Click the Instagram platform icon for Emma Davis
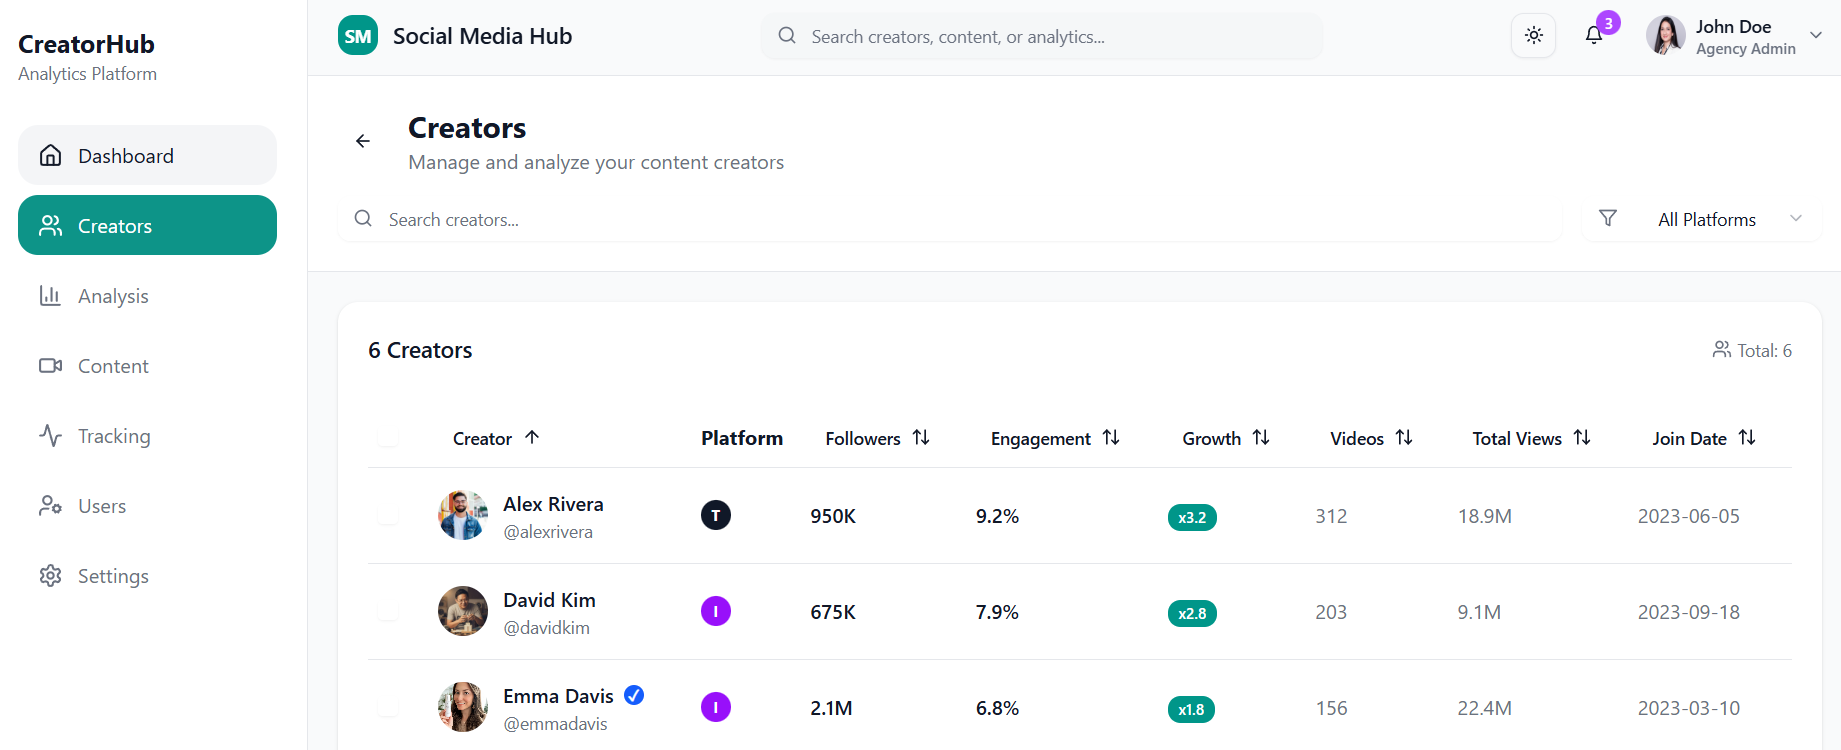The height and width of the screenshot is (750, 1841). [x=716, y=707]
